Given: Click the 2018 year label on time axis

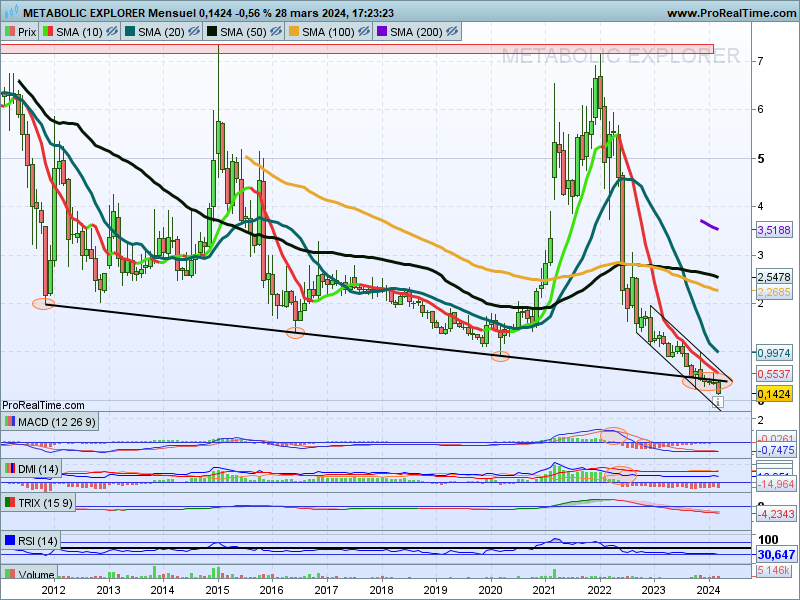Looking at the screenshot, I should click(381, 590).
